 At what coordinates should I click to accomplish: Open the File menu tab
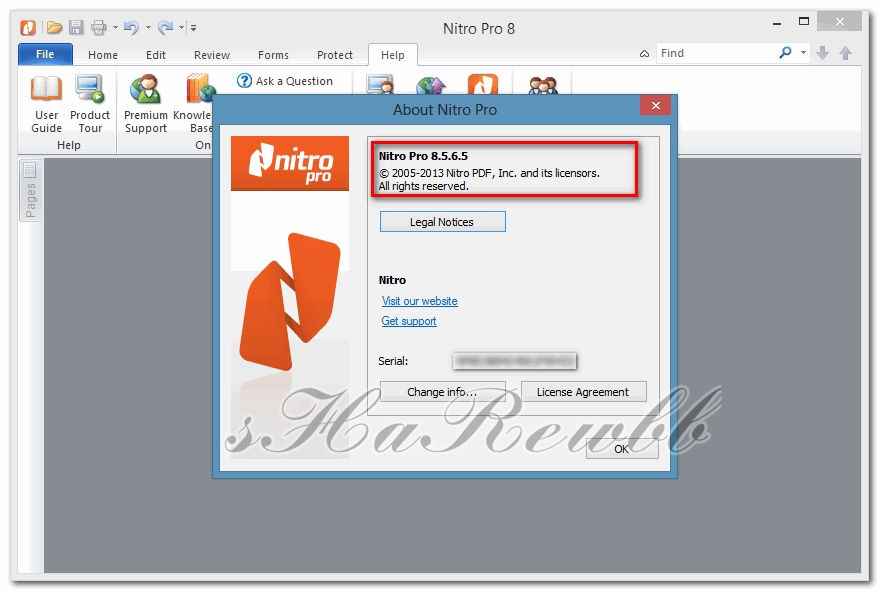pyautogui.click(x=45, y=54)
